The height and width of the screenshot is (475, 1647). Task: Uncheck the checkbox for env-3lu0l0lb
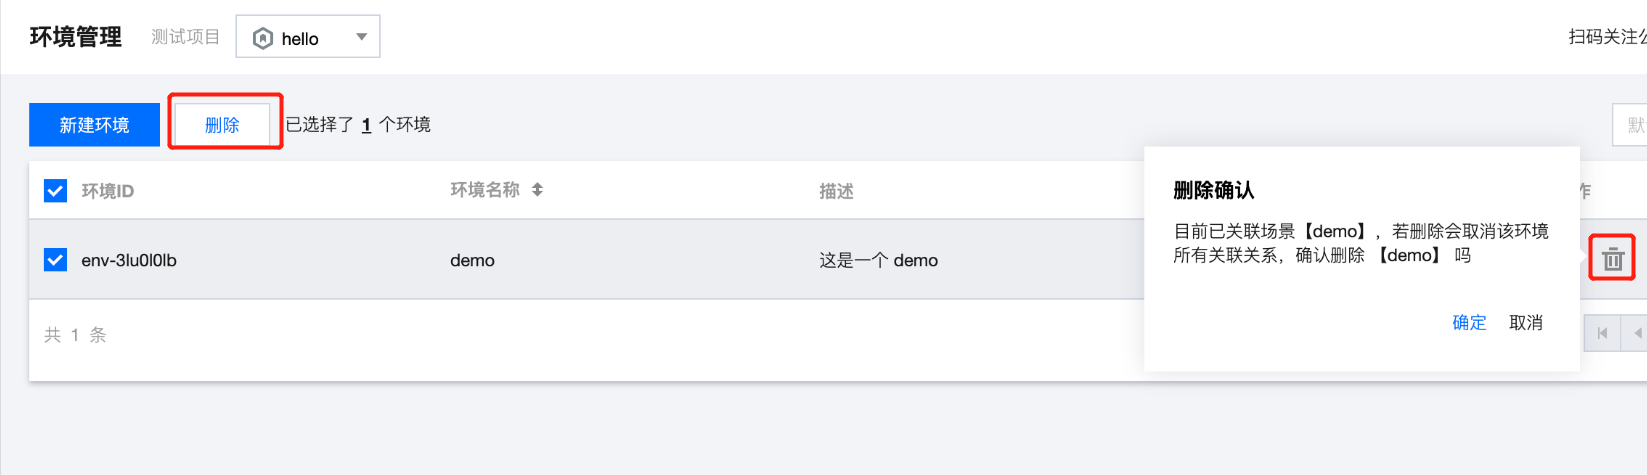tap(56, 260)
